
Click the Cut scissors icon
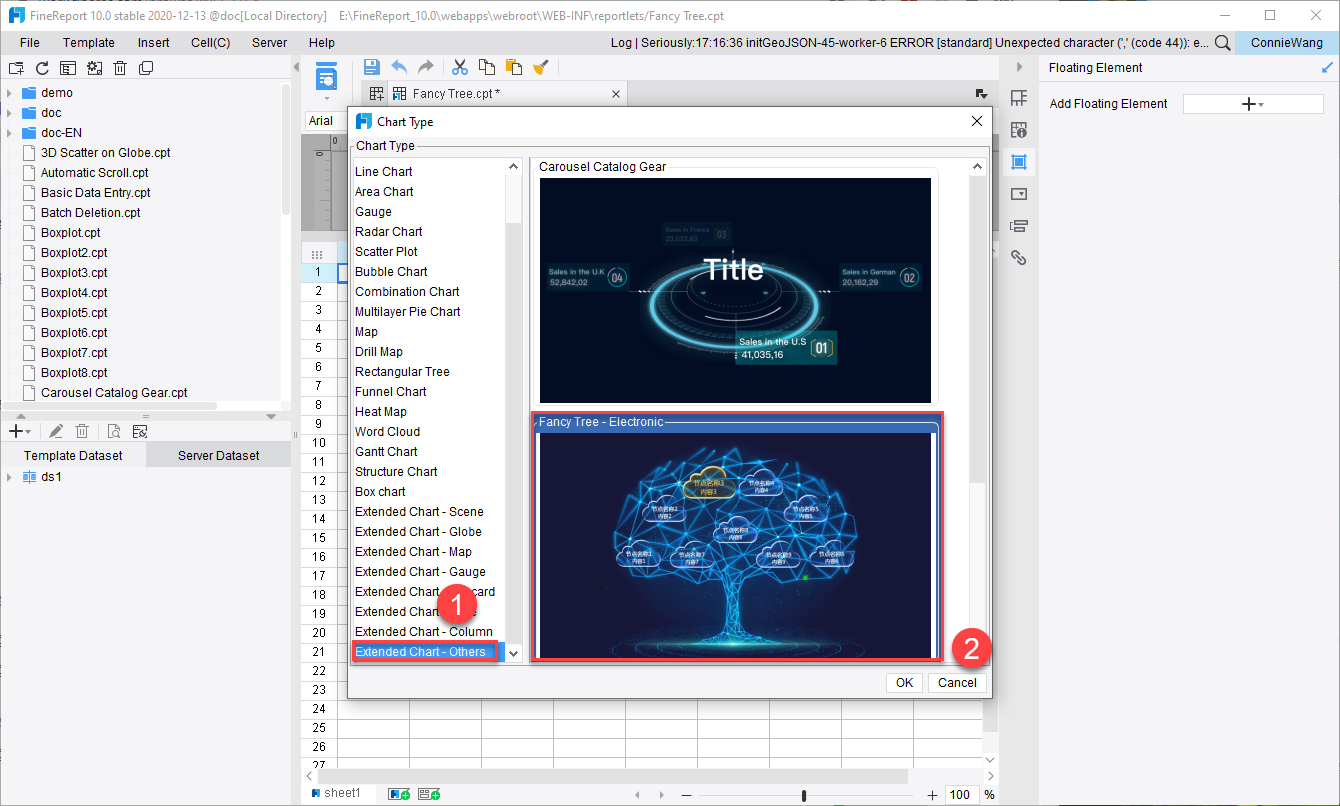pos(460,67)
